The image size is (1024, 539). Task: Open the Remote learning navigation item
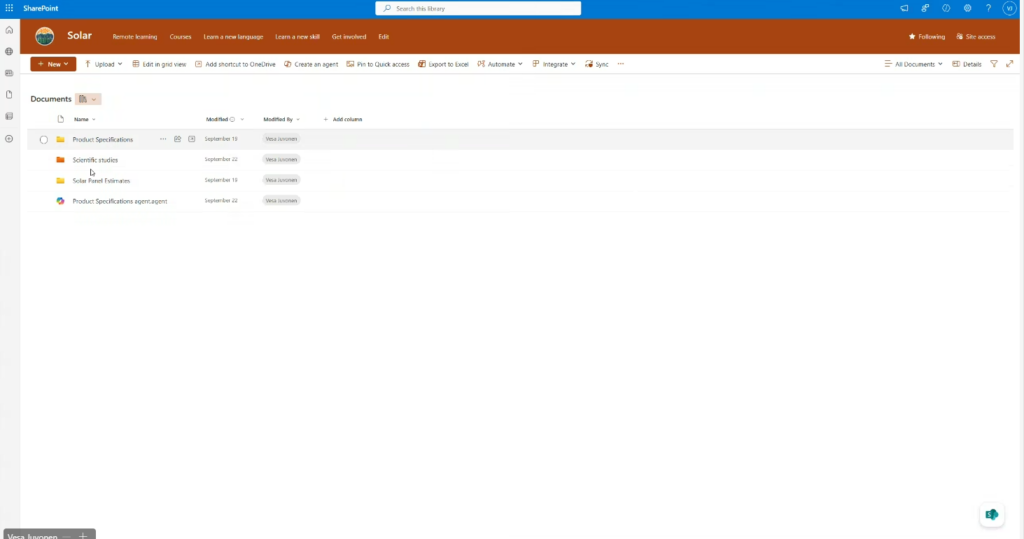(x=134, y=36)
